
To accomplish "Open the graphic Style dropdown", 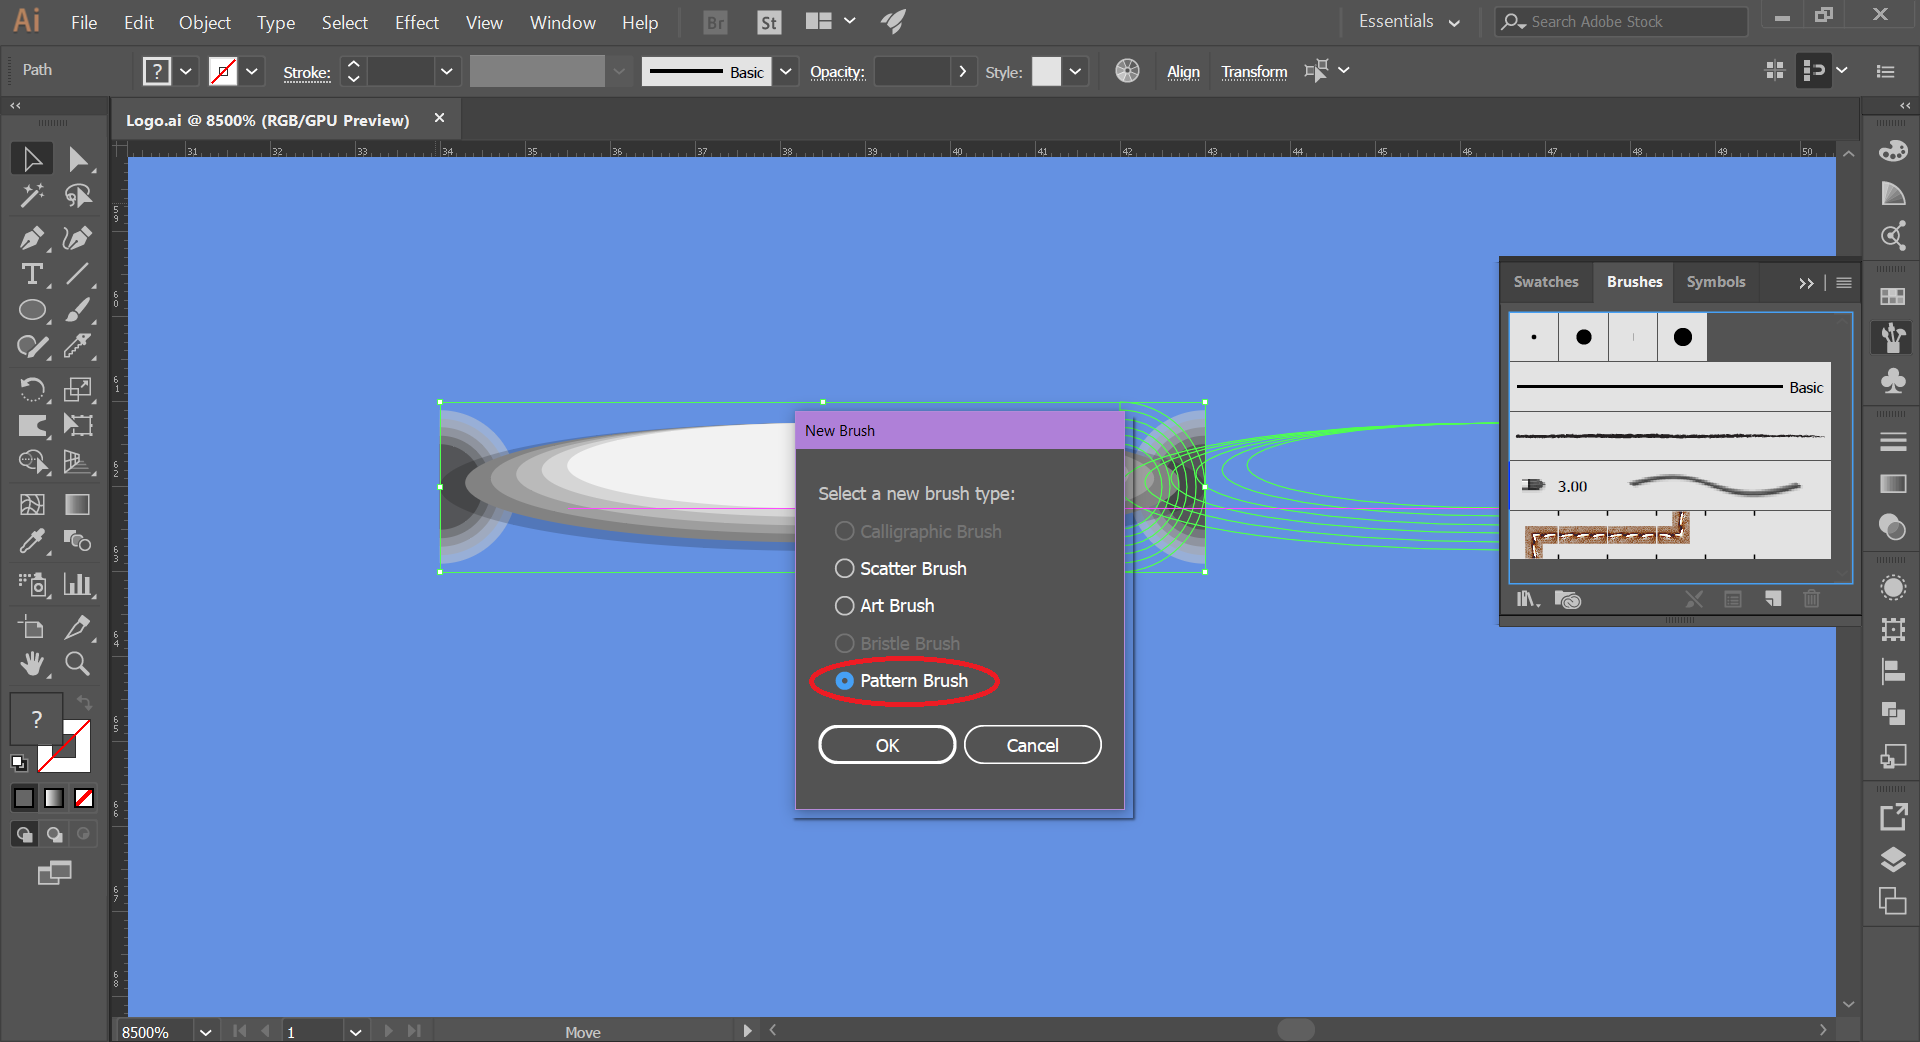I will click(x=1075, y=71).
